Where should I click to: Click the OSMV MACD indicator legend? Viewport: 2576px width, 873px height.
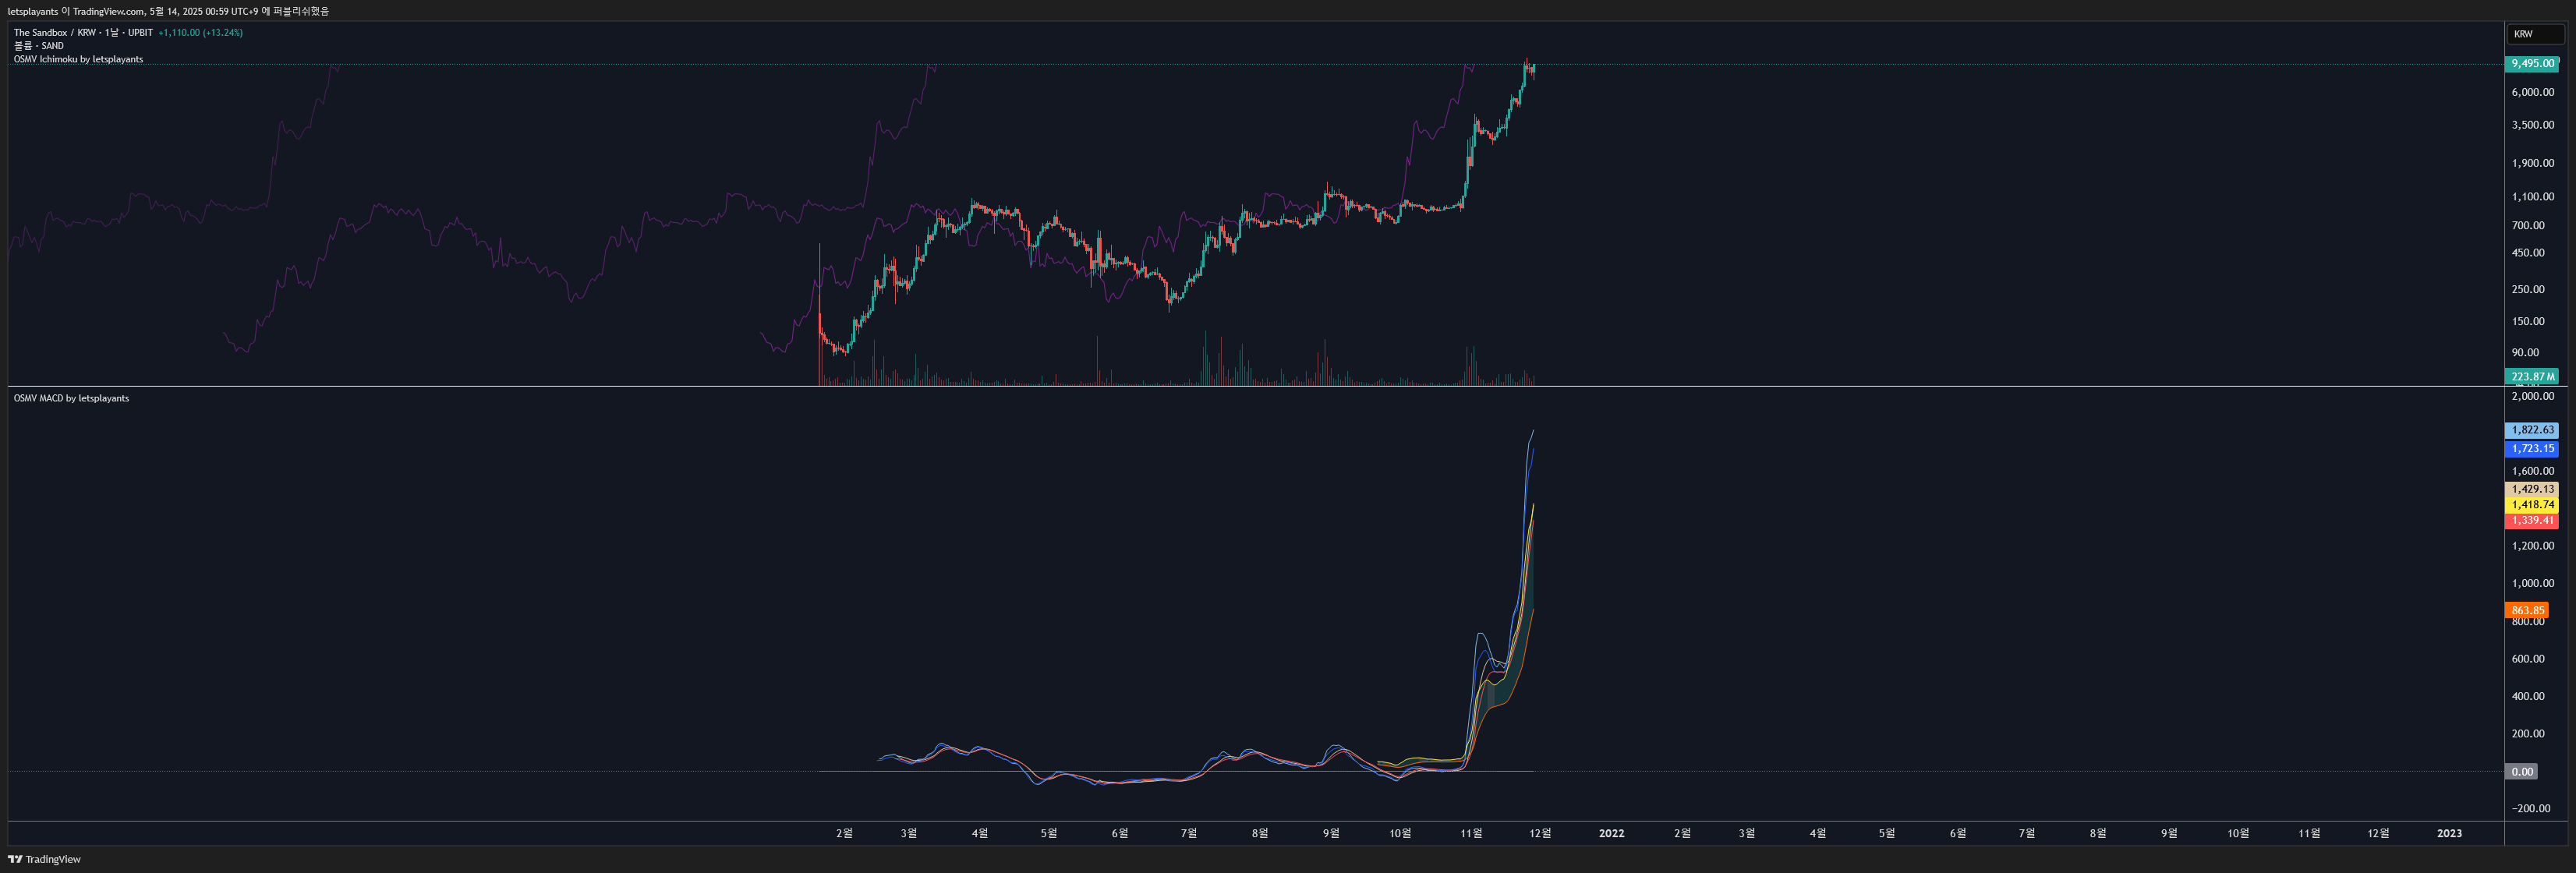(x=71, y=398)
